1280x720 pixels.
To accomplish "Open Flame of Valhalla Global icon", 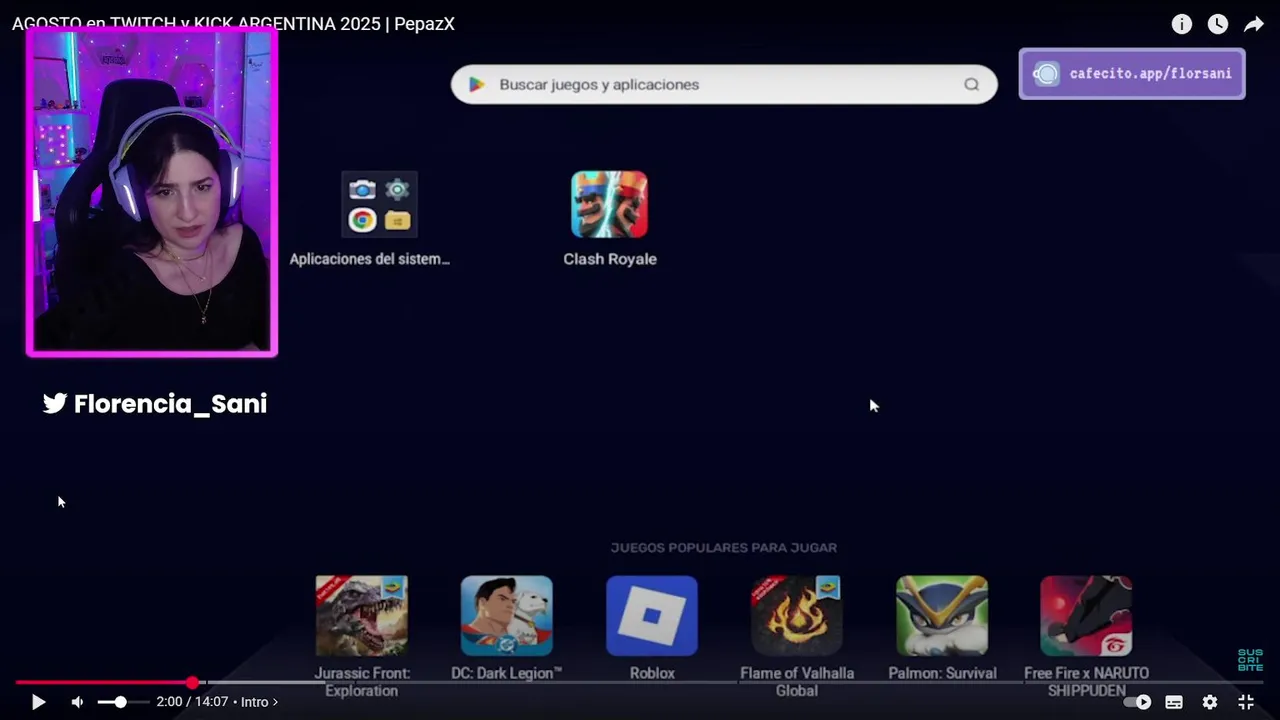I will point(796,616).
